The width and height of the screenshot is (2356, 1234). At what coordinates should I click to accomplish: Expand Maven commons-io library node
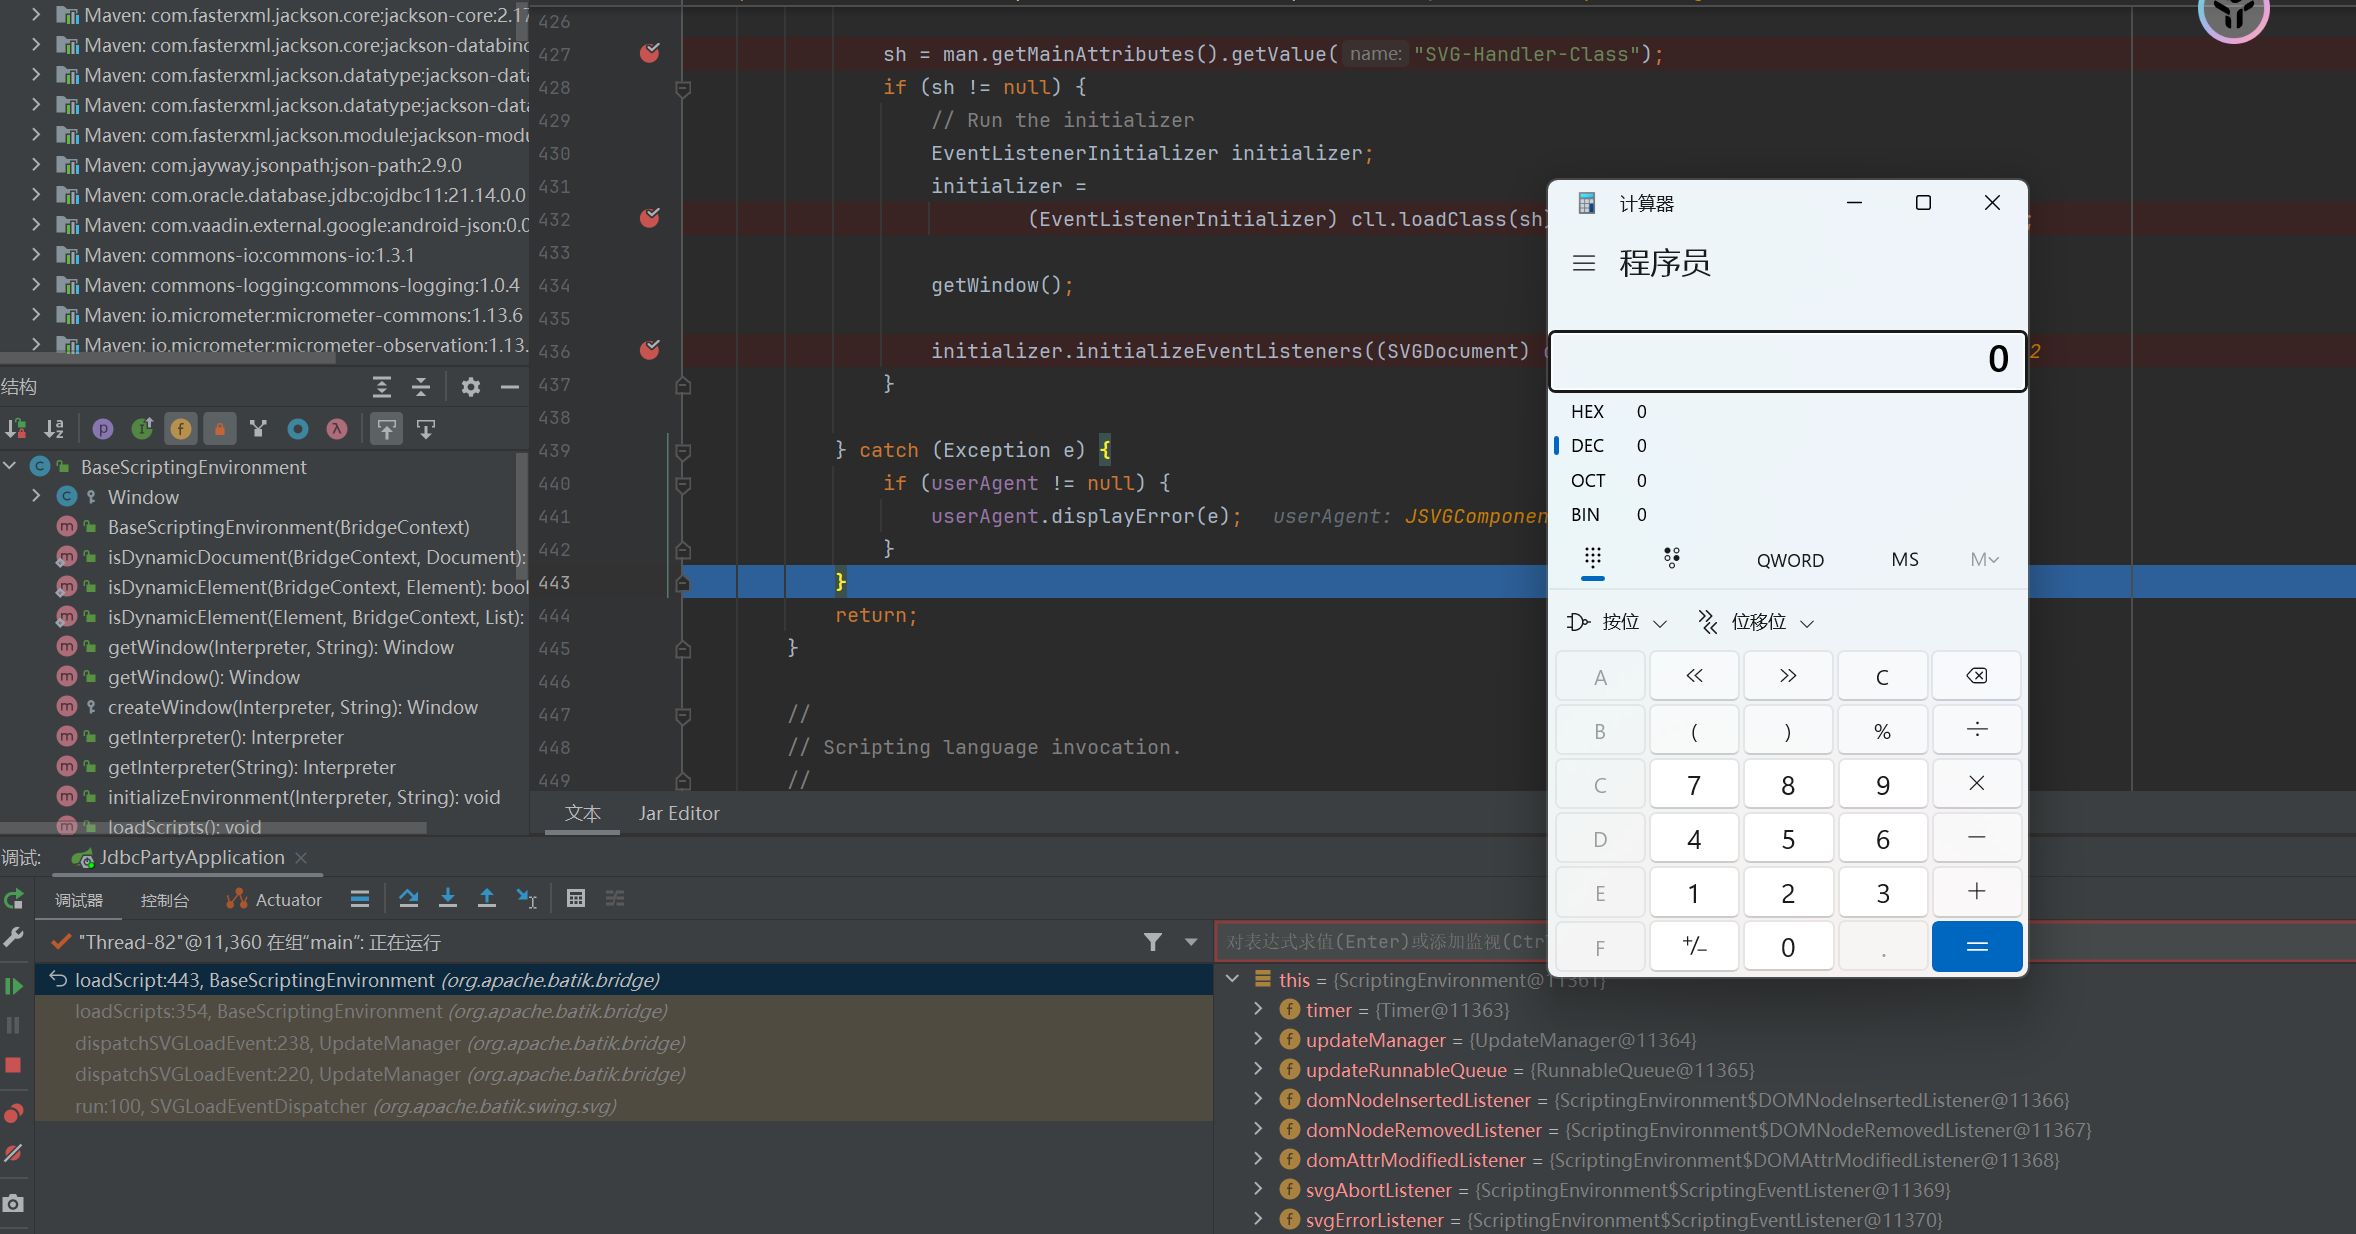click(x=36, y=255)
